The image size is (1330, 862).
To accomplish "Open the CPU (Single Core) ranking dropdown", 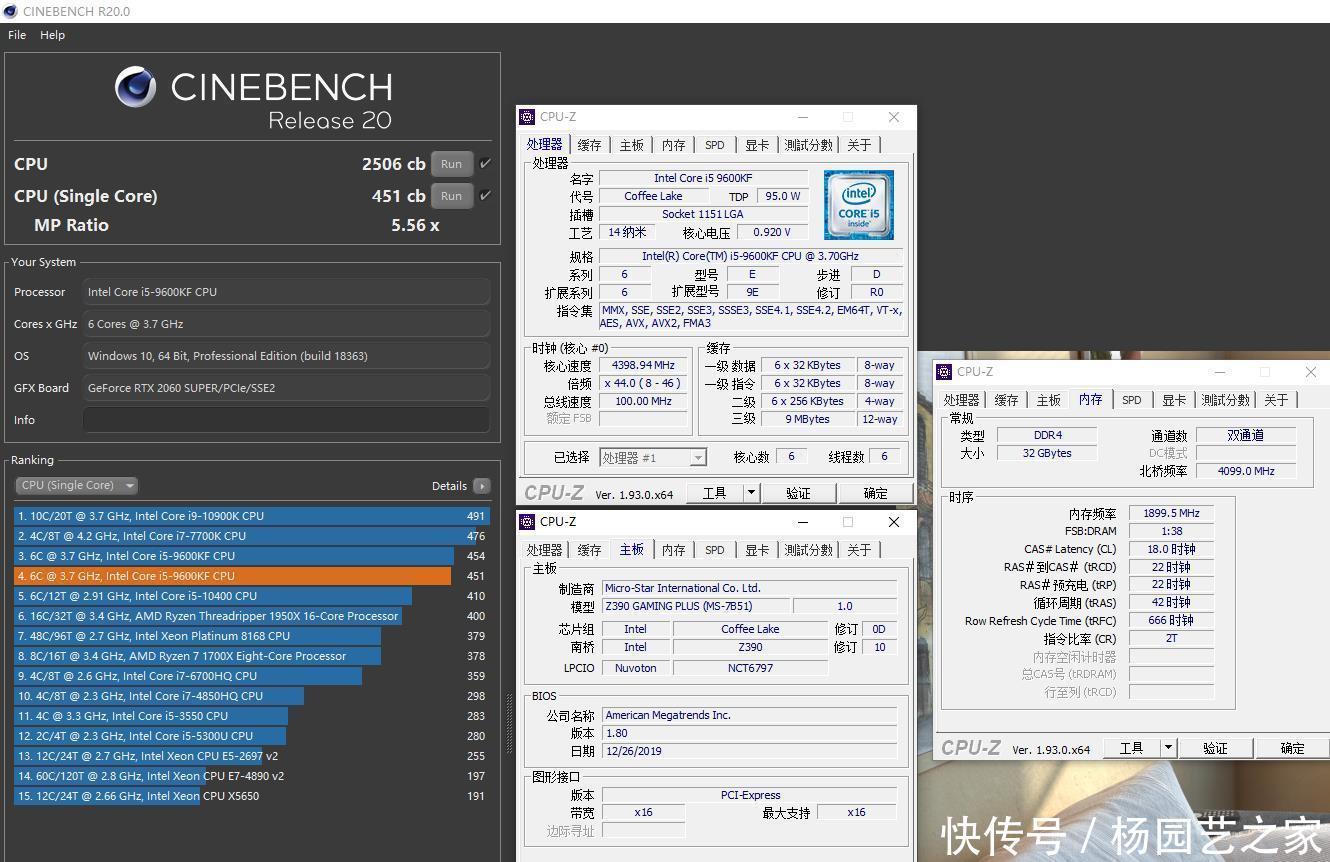I will coord(76,485).
